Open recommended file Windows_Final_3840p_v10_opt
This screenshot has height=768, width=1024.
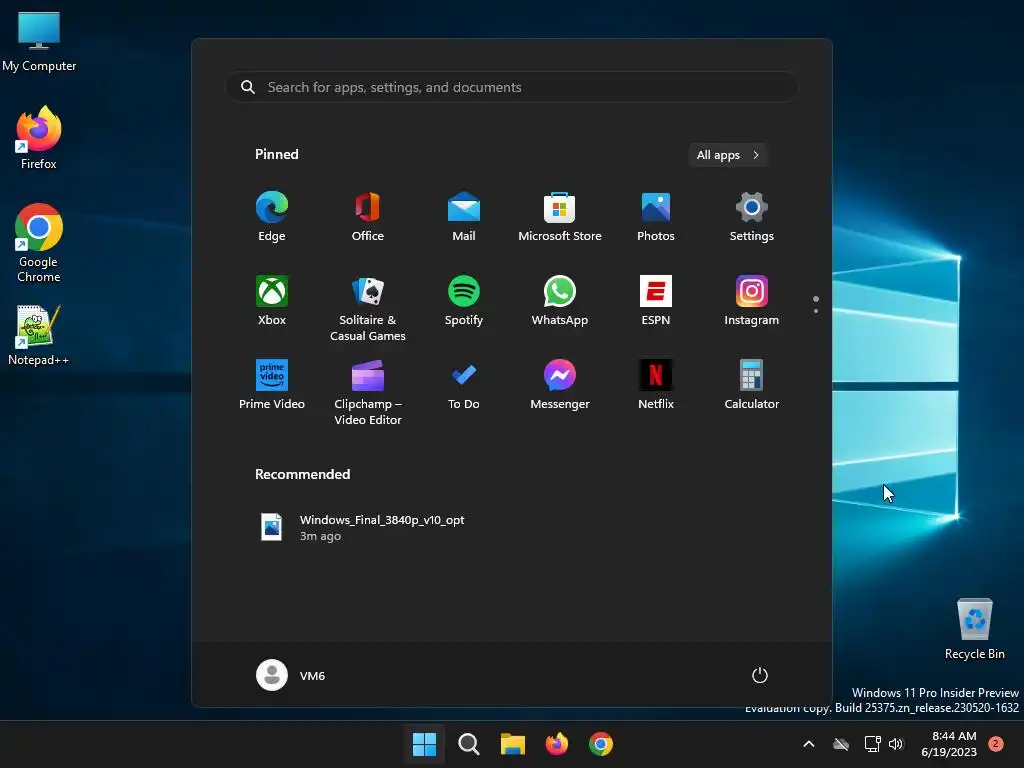[x=363, y=527]
